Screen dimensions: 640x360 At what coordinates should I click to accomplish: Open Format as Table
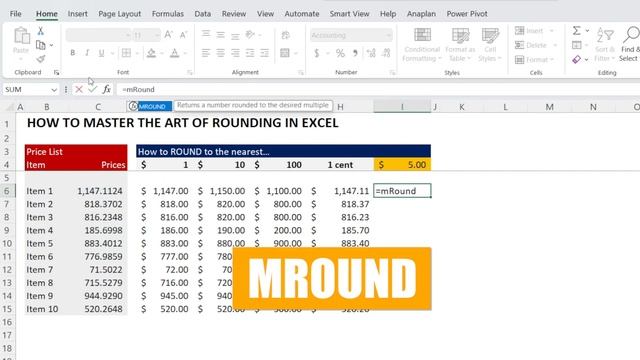(460, 45)
